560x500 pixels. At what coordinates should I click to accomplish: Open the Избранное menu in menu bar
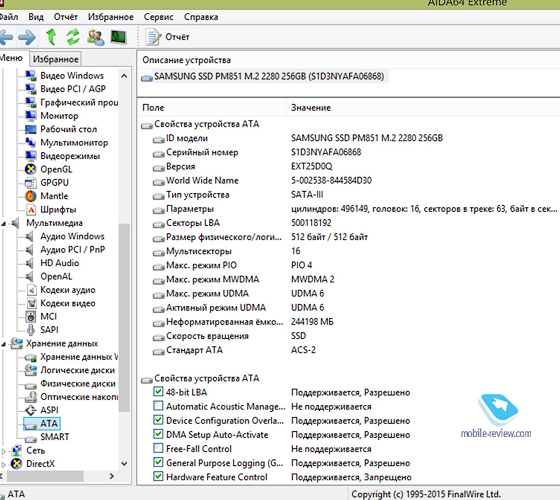(x=111, y=17)
